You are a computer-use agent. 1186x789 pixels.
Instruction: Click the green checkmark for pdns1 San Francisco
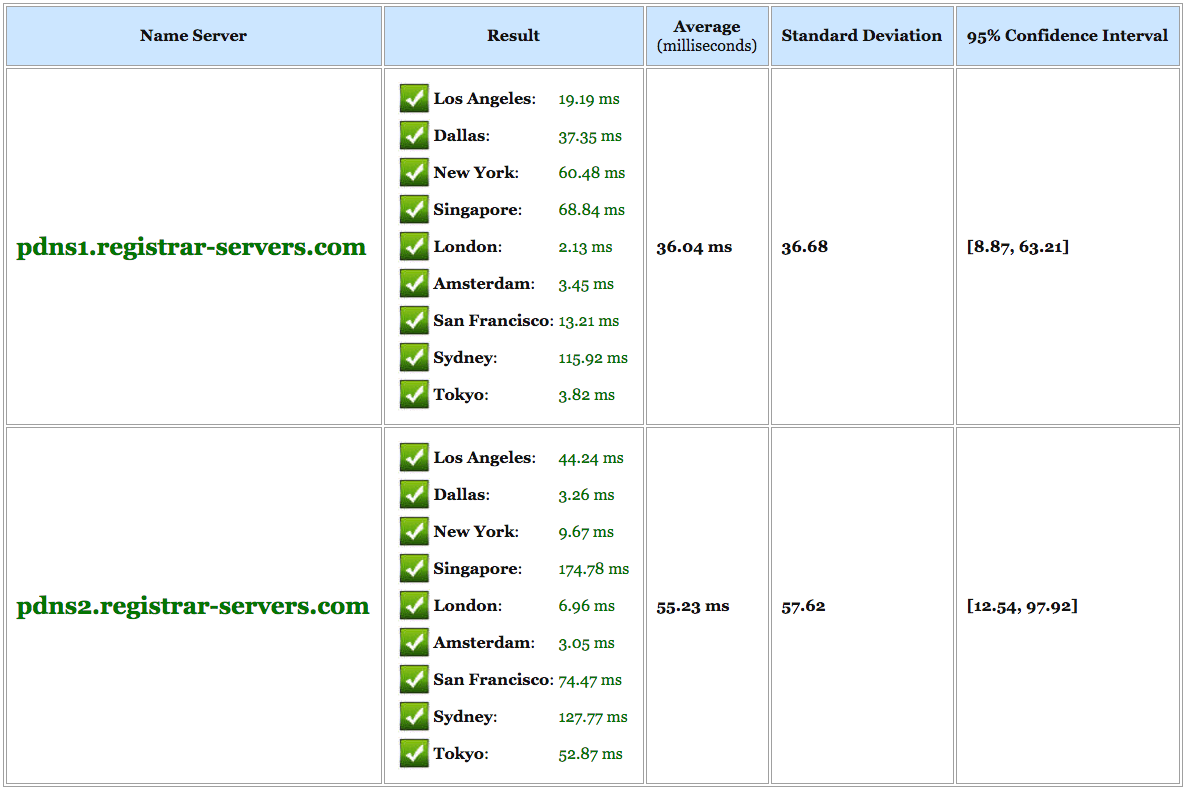point(414,321)
